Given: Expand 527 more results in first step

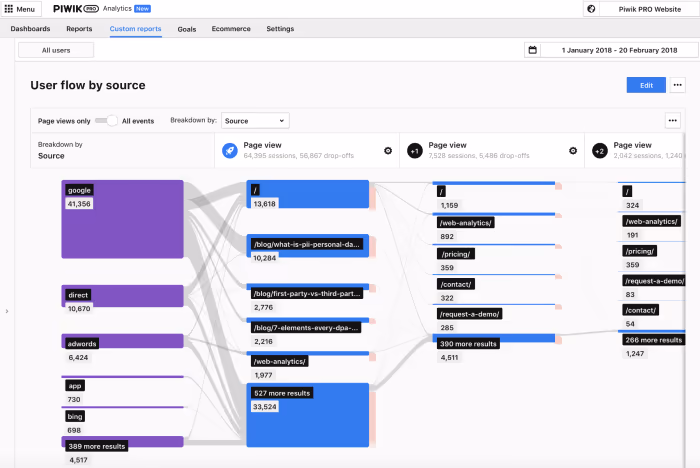Looking at the screenshot, I should pos(282,393).
